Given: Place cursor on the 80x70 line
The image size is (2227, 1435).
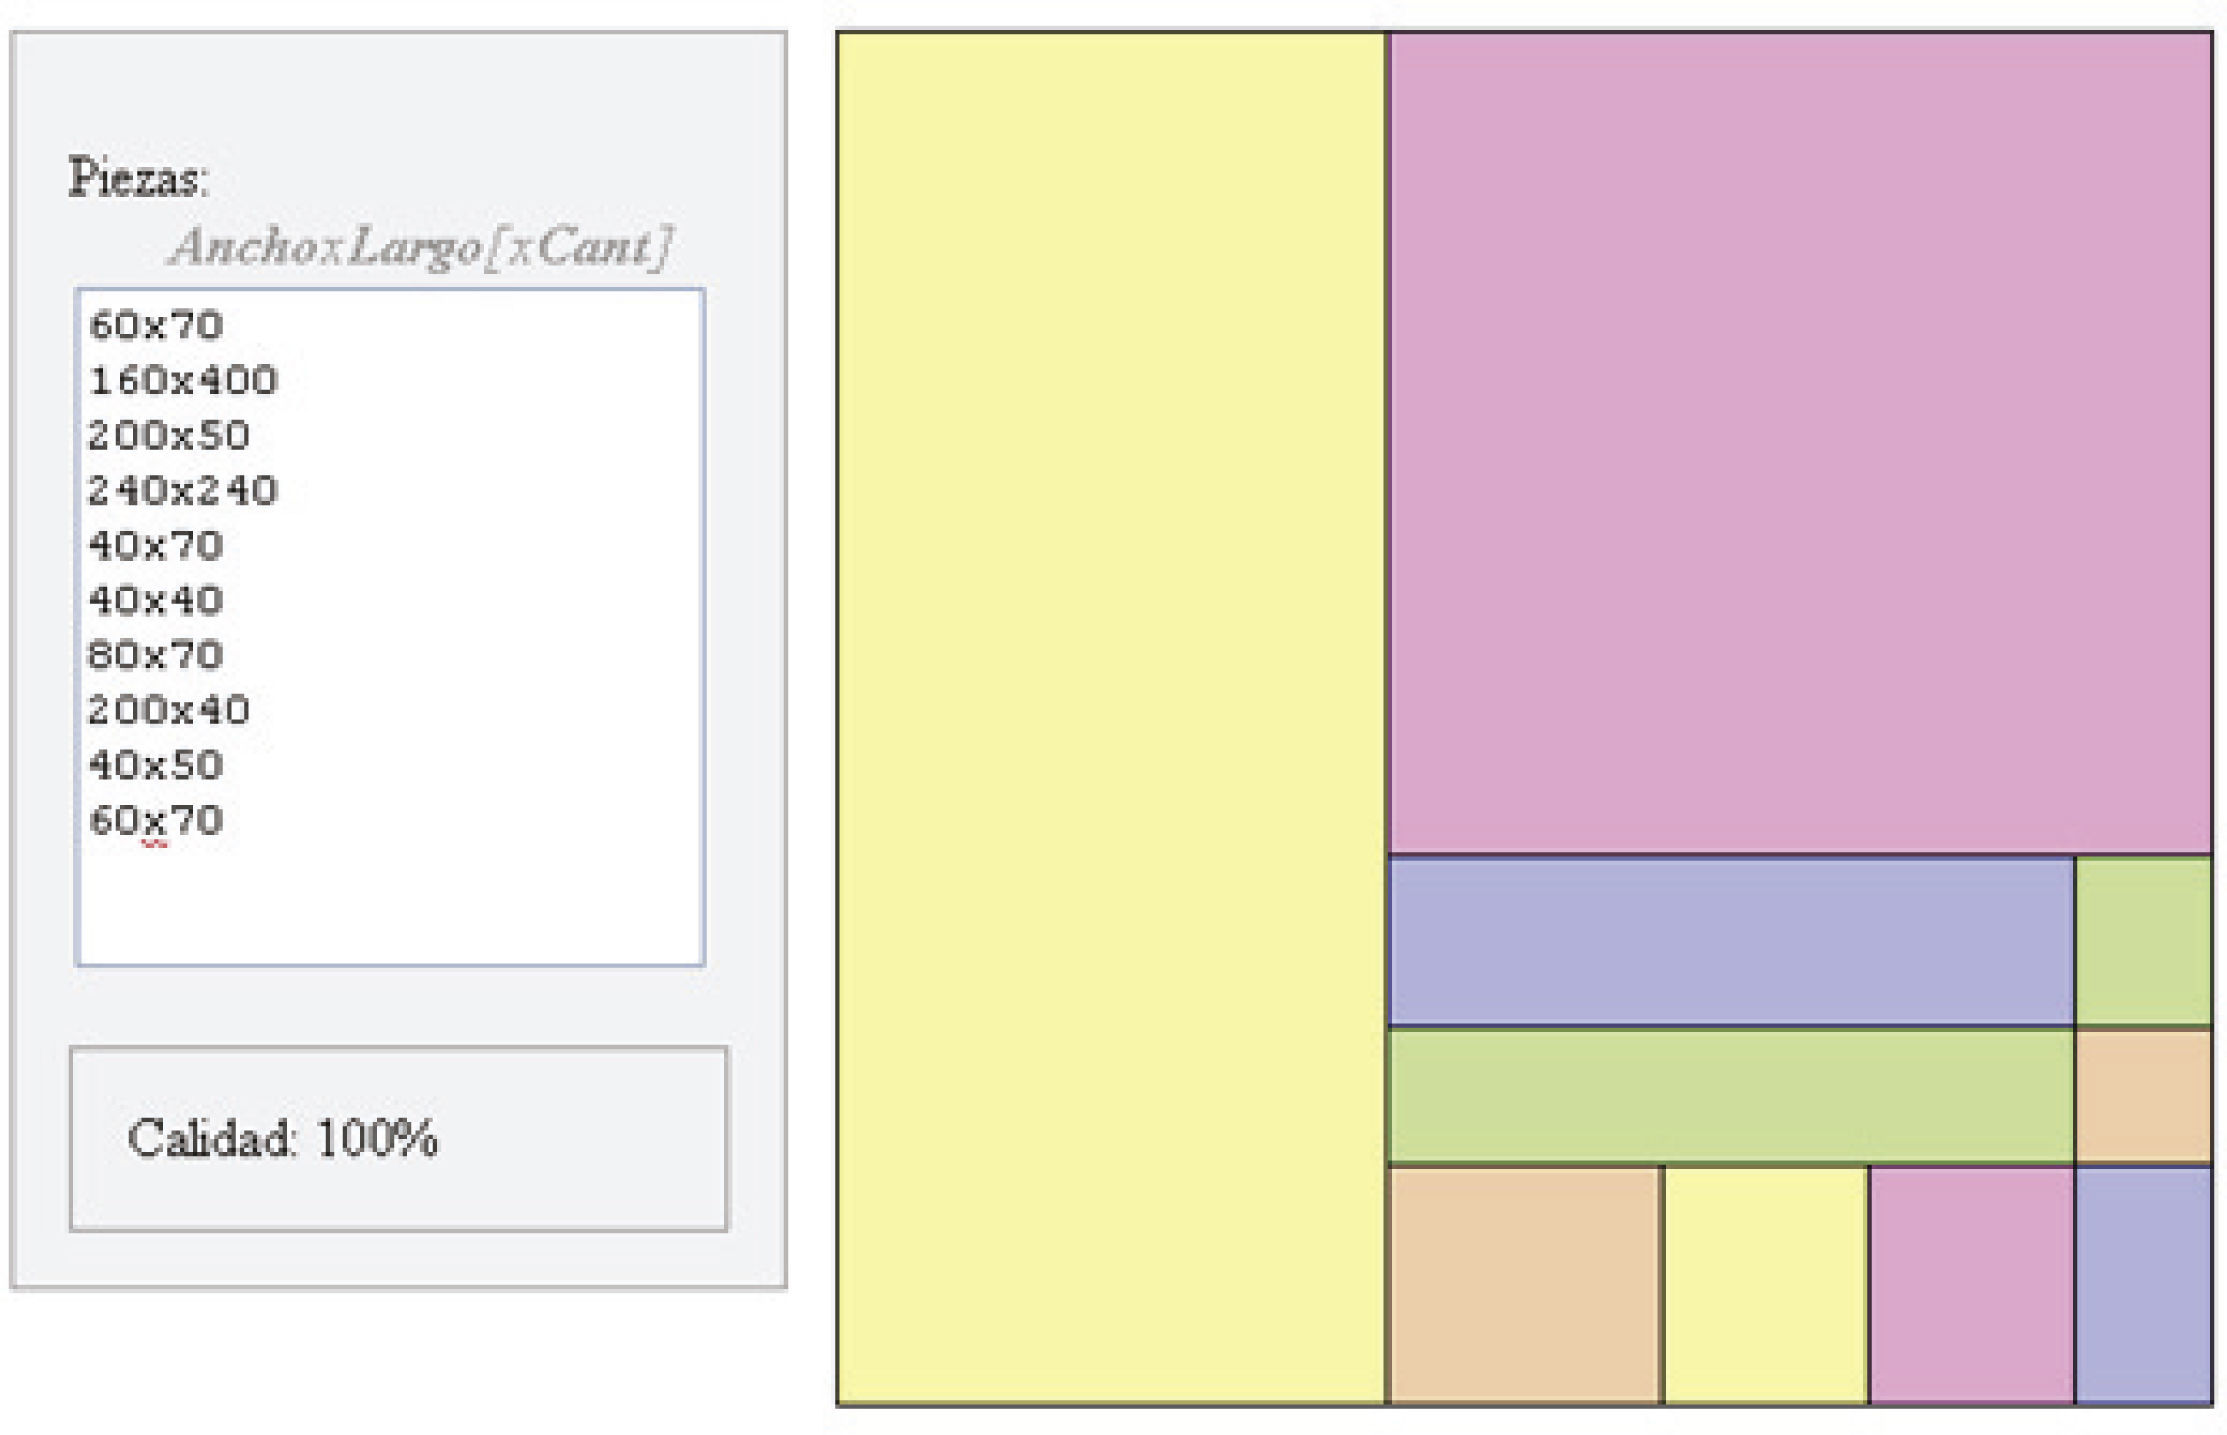Looking at the screenshot, I should [156, 655].
